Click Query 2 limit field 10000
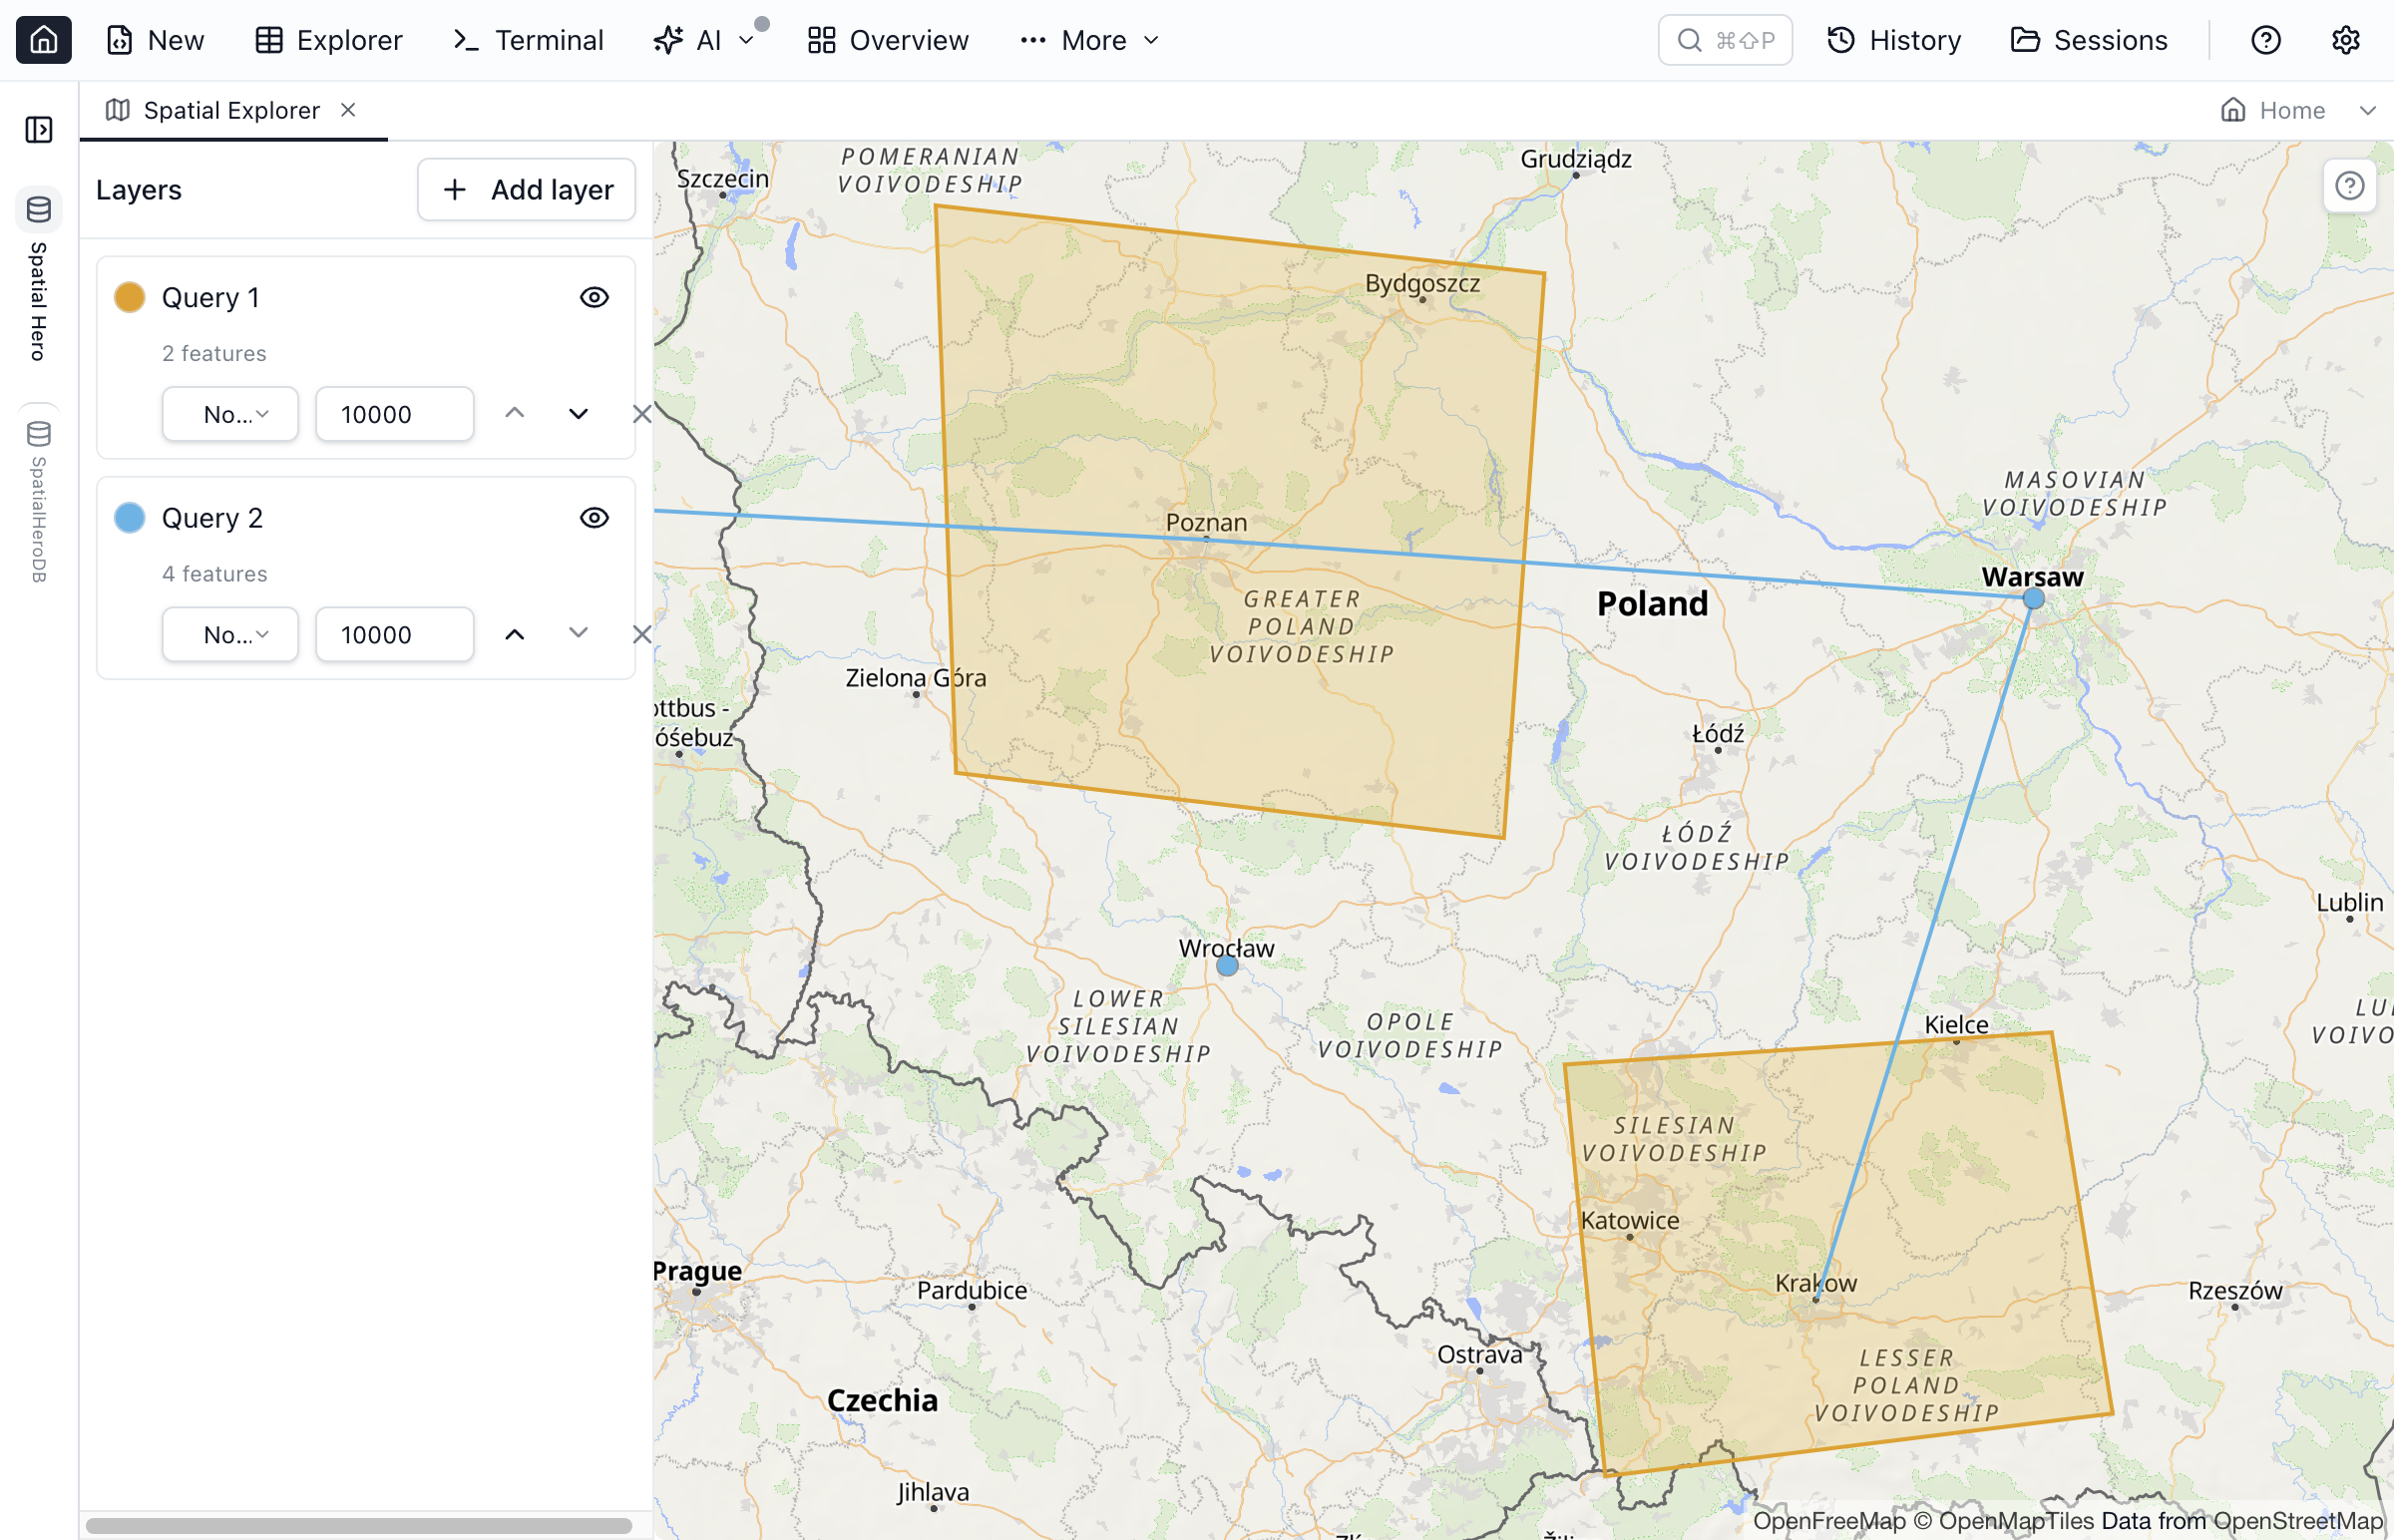This screenshot has width=2394, height=1540. pos(394,634)
